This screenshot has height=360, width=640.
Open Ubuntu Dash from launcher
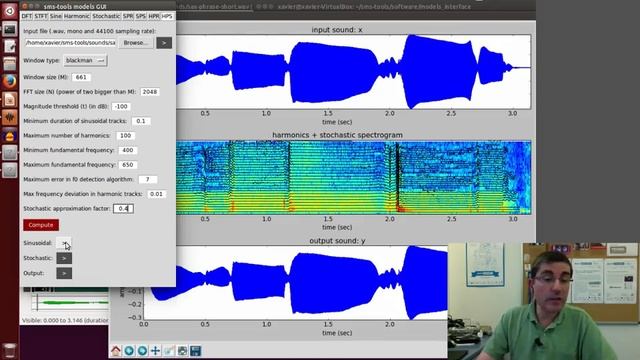(x=9, y=11)
